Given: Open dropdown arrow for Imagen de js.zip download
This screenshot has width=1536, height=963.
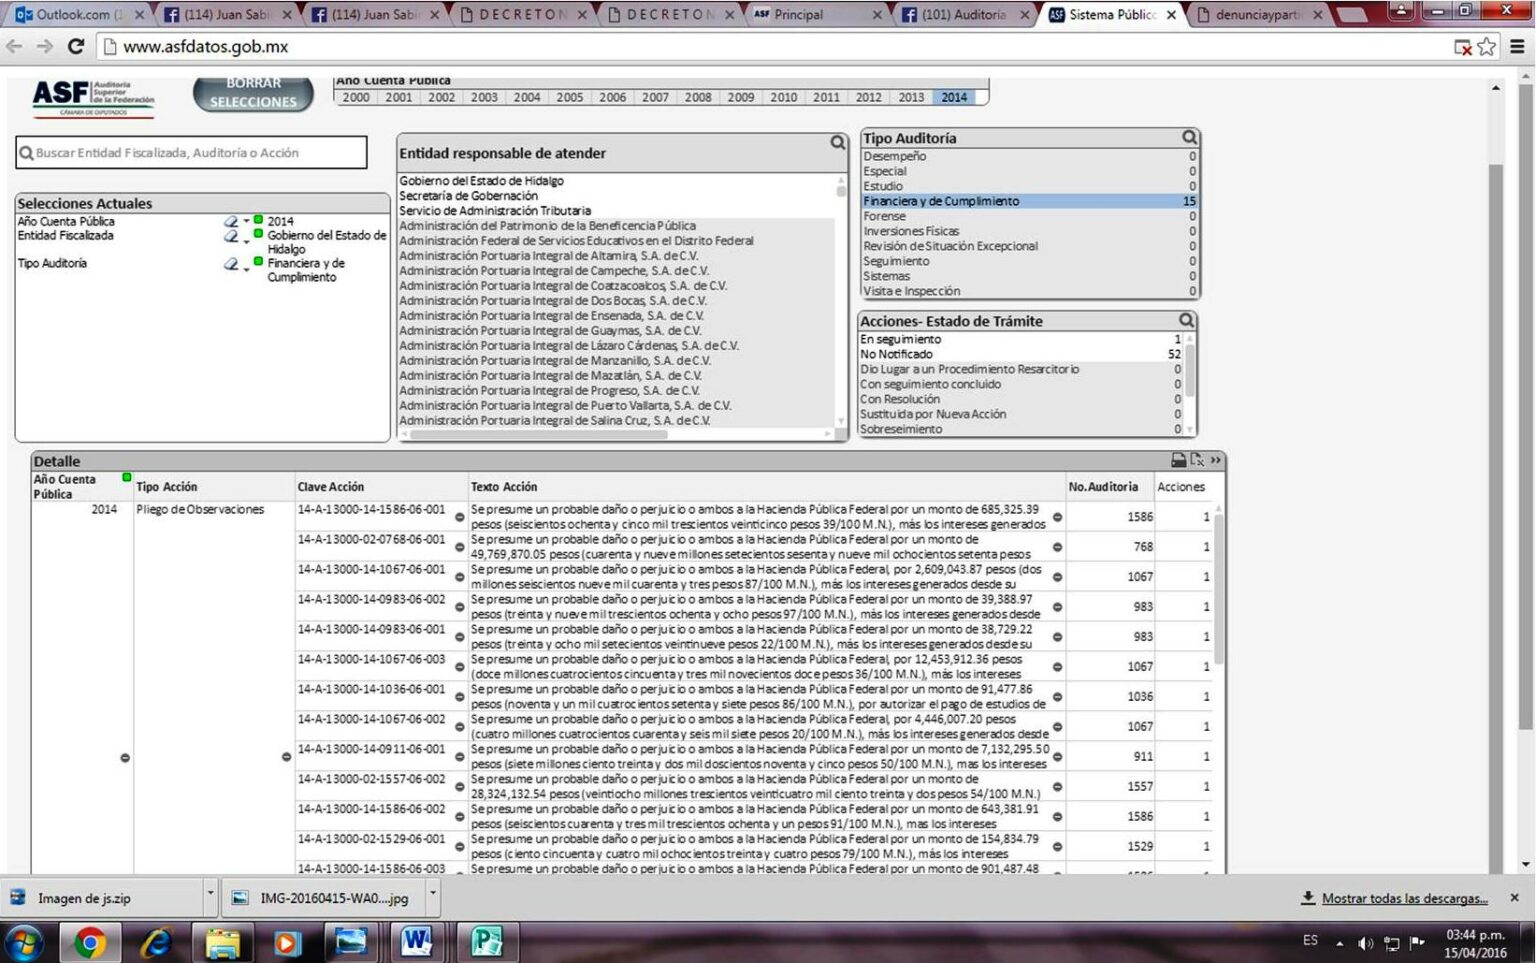Looking at the screenshot, I should [x=210, y=892].
